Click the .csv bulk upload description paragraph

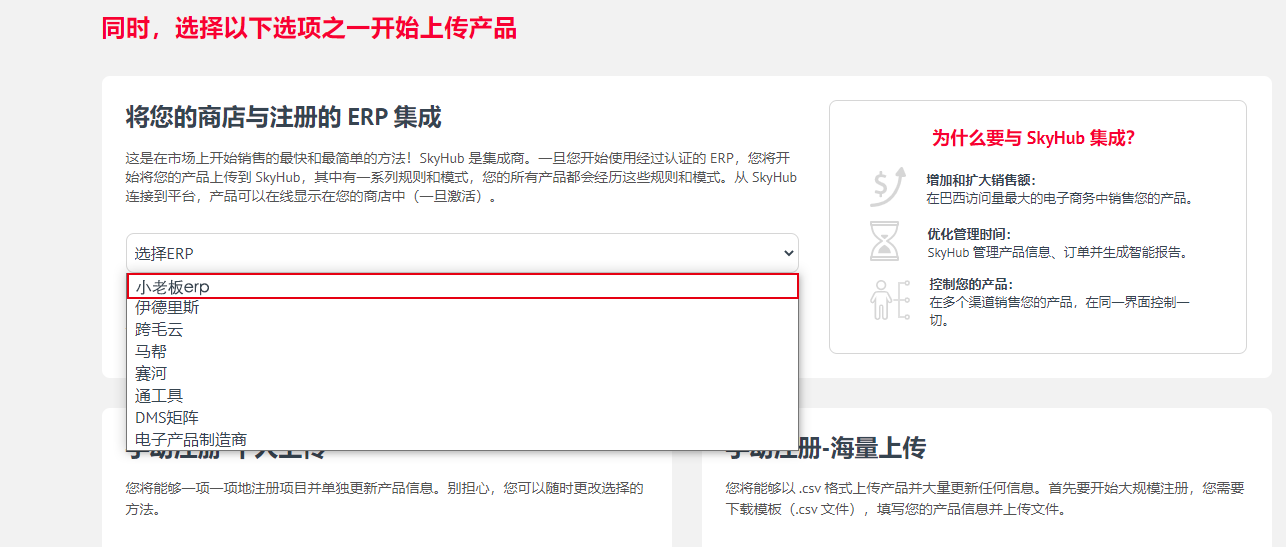point(985,499)
